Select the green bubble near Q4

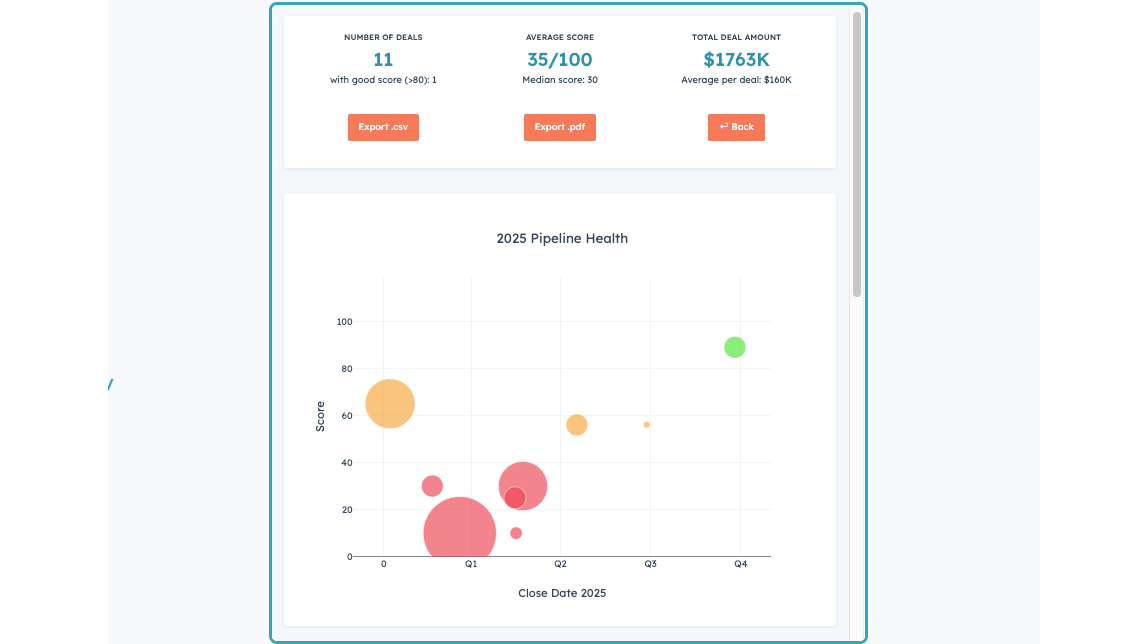(734, 347)
